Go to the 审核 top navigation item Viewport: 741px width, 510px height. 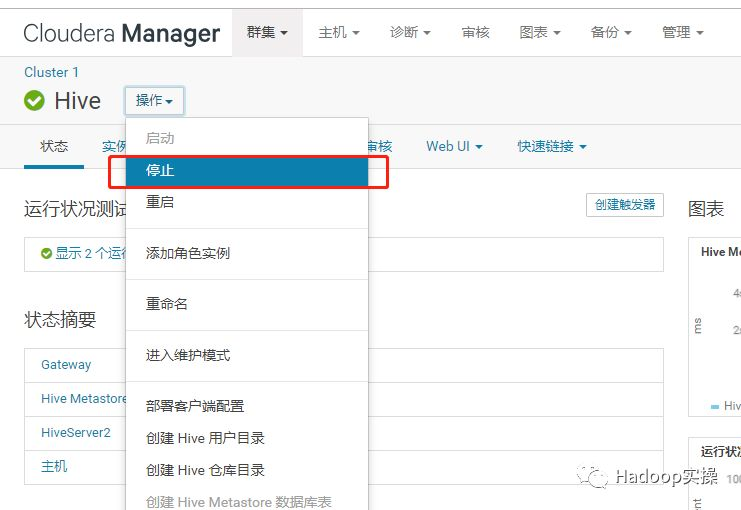(475, 33)
